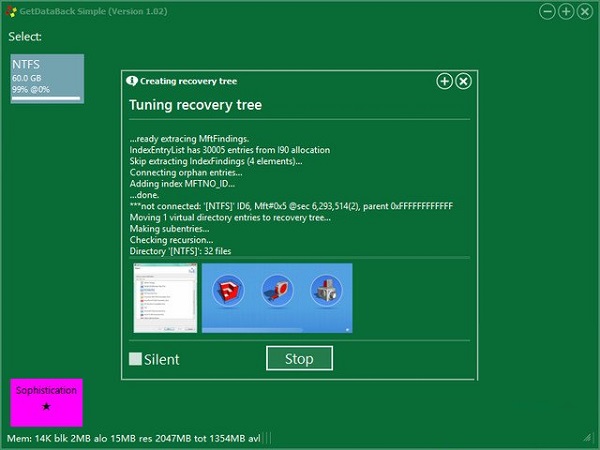Maximize the GetDataBack main window
The image size is (600, 450).
pos(566,11)
